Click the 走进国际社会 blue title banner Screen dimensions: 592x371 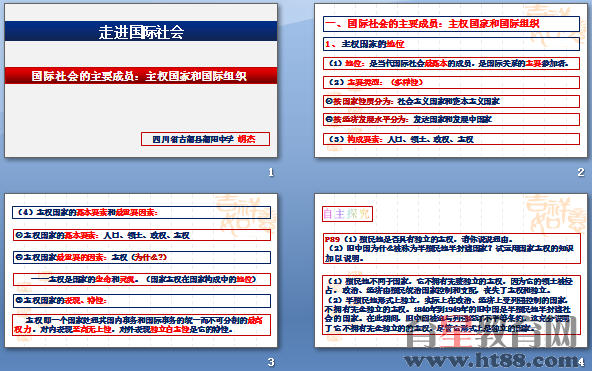pos(141,31)
